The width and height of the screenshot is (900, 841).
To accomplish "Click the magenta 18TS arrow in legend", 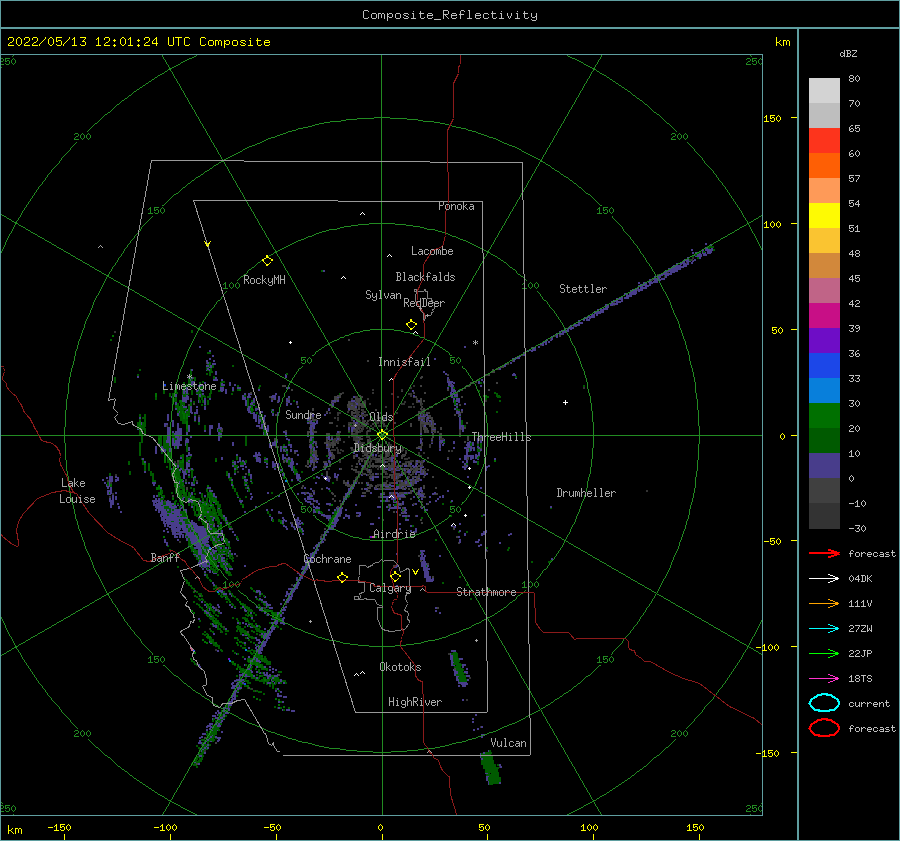I will [x=824, y=678].
